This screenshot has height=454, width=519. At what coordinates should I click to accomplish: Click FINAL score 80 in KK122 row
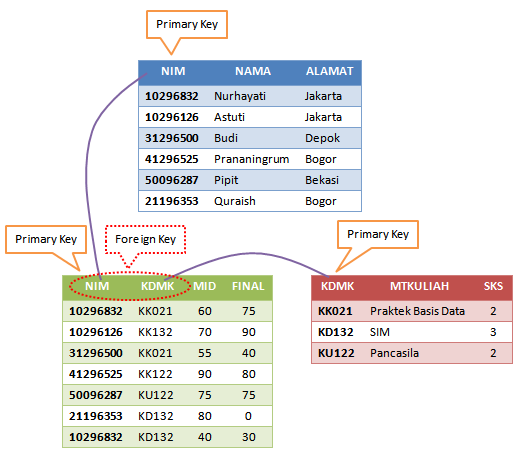pos(249,374)
